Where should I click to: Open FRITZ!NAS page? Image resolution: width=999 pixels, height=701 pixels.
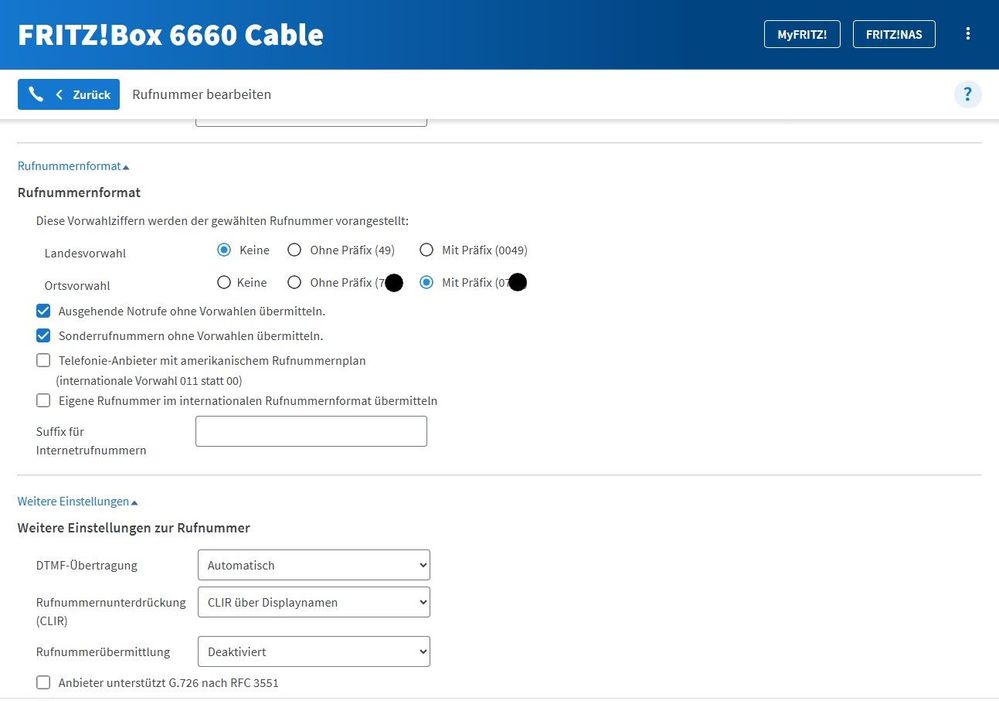(x=894, y=34)
